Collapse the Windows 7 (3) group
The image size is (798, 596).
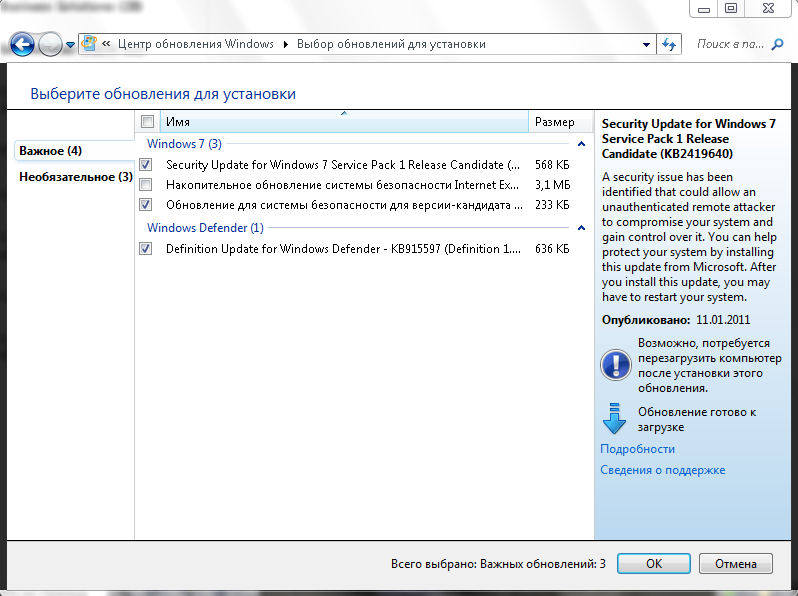[x=581, y=144]
